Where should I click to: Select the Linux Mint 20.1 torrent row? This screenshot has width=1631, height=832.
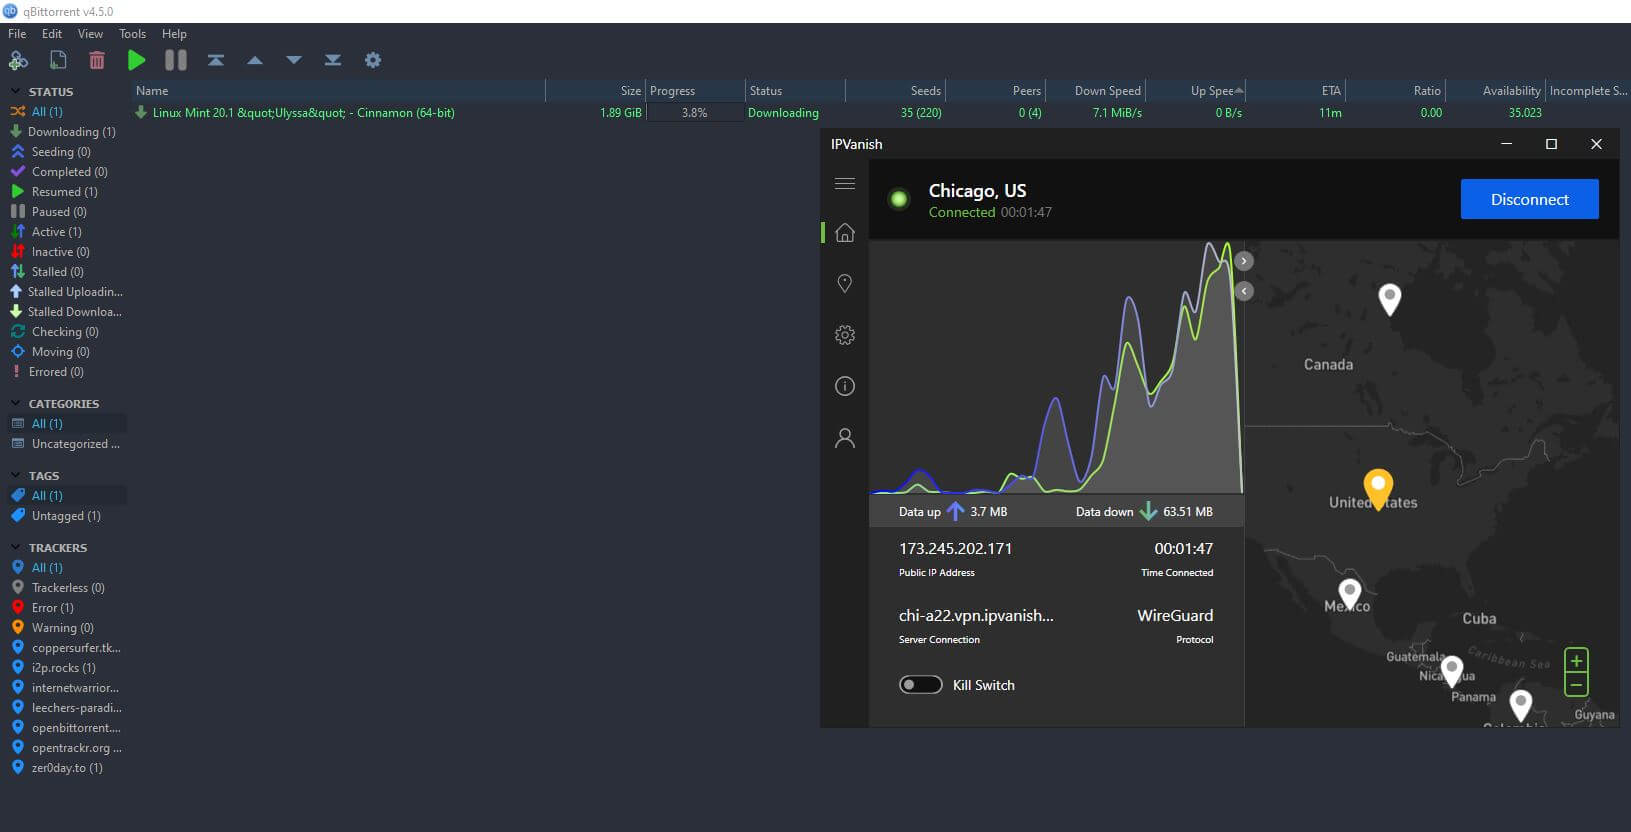tap(880, 113)
